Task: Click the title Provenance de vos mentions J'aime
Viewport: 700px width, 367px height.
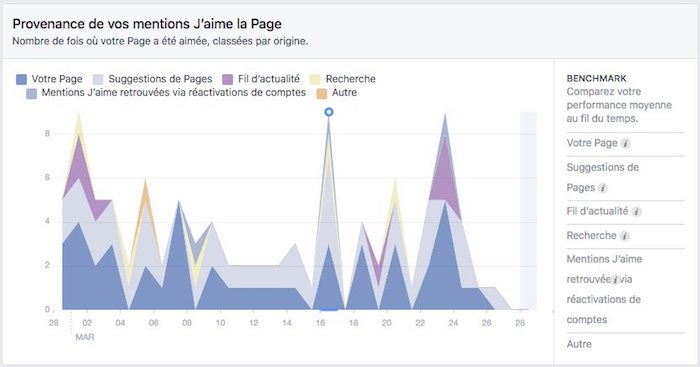Action: [147, 24]
